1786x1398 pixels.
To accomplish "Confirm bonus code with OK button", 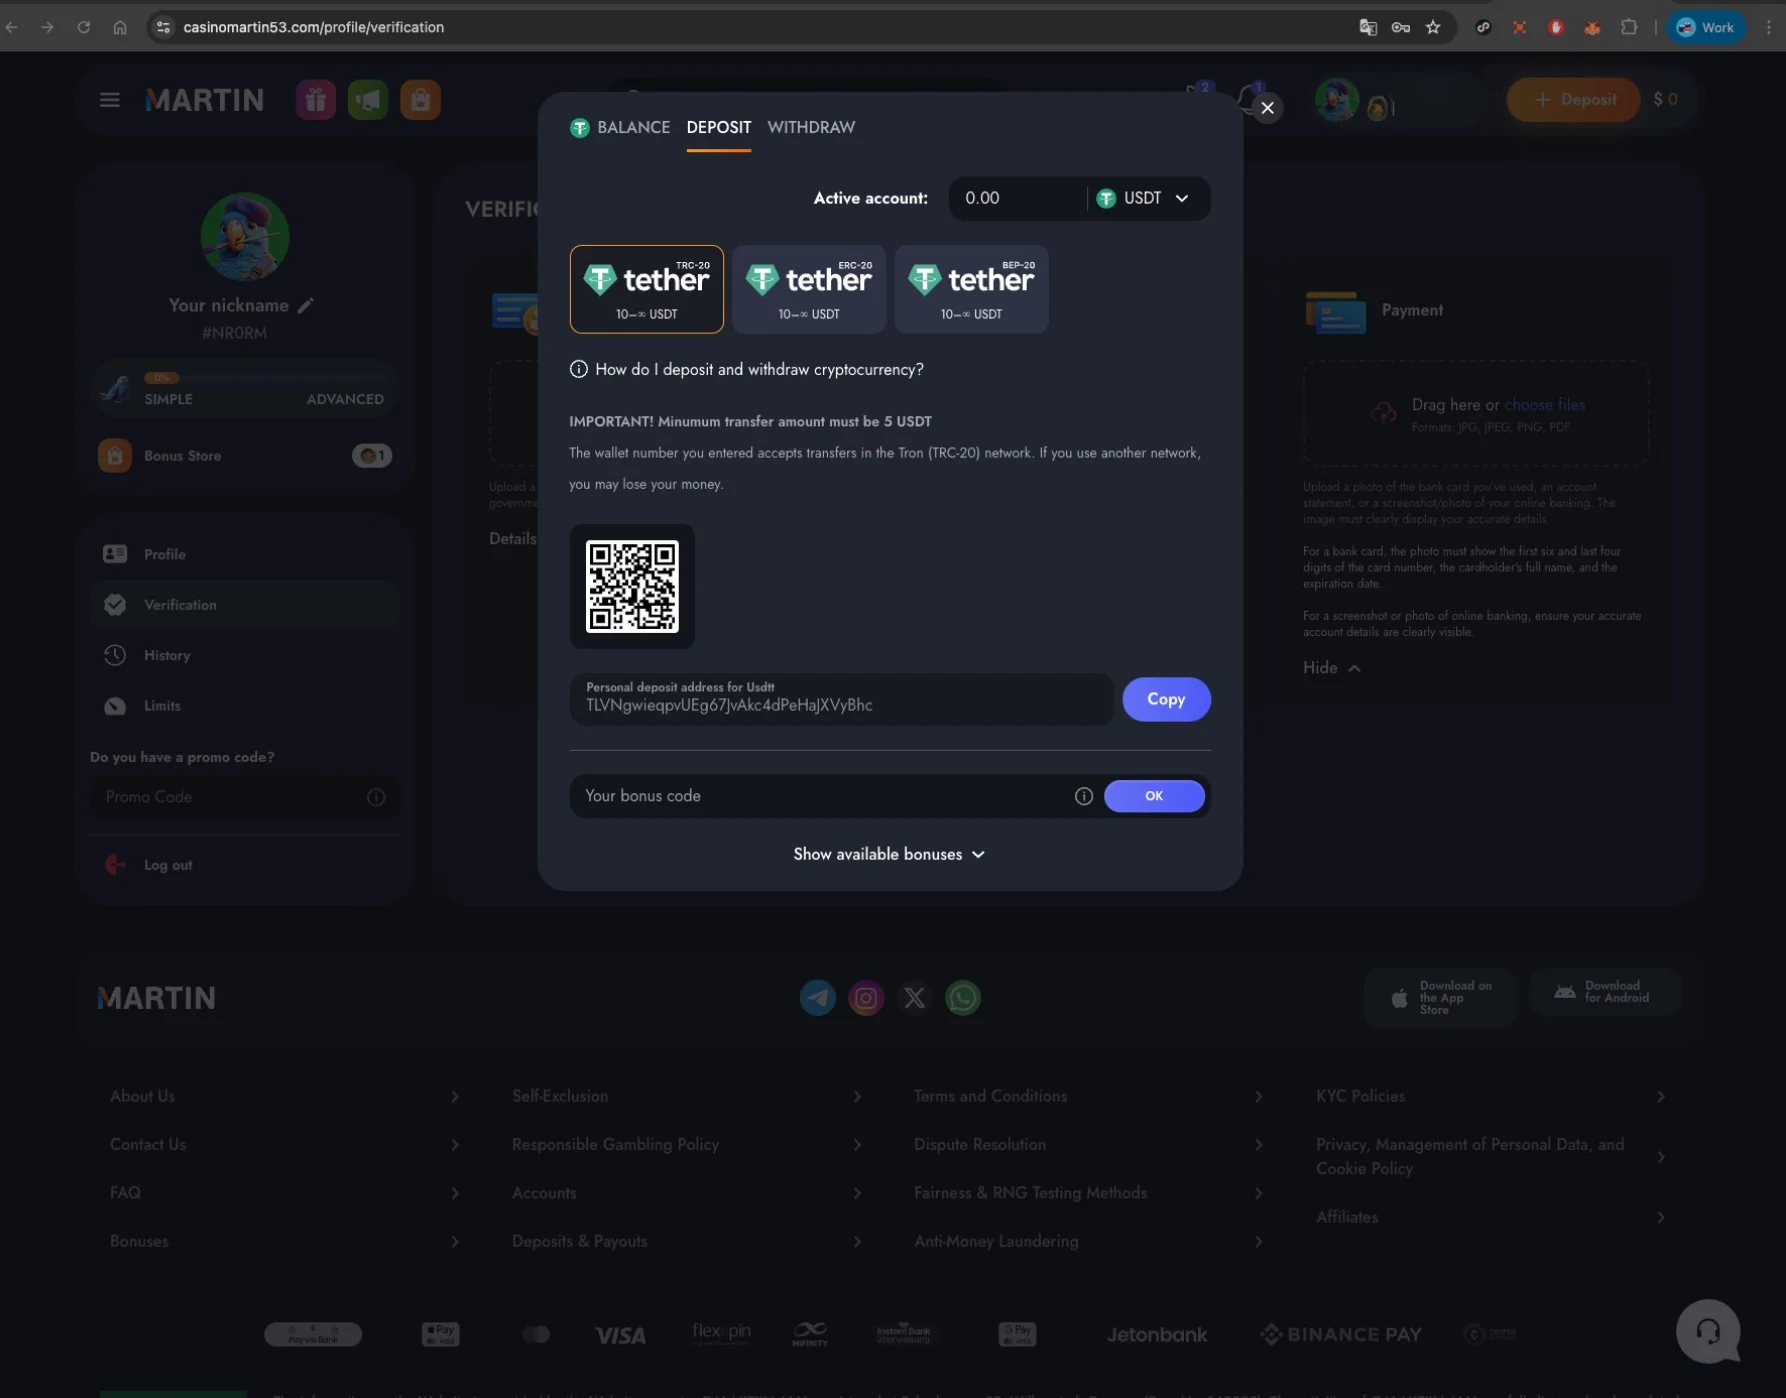I will 1154,796.
